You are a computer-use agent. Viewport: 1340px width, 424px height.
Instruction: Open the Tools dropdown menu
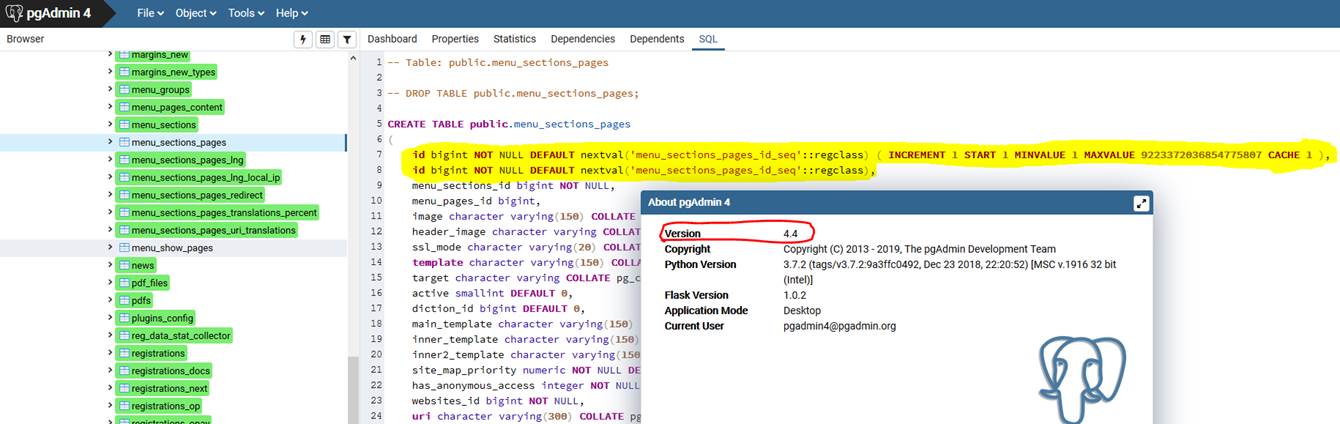[246, 13]
